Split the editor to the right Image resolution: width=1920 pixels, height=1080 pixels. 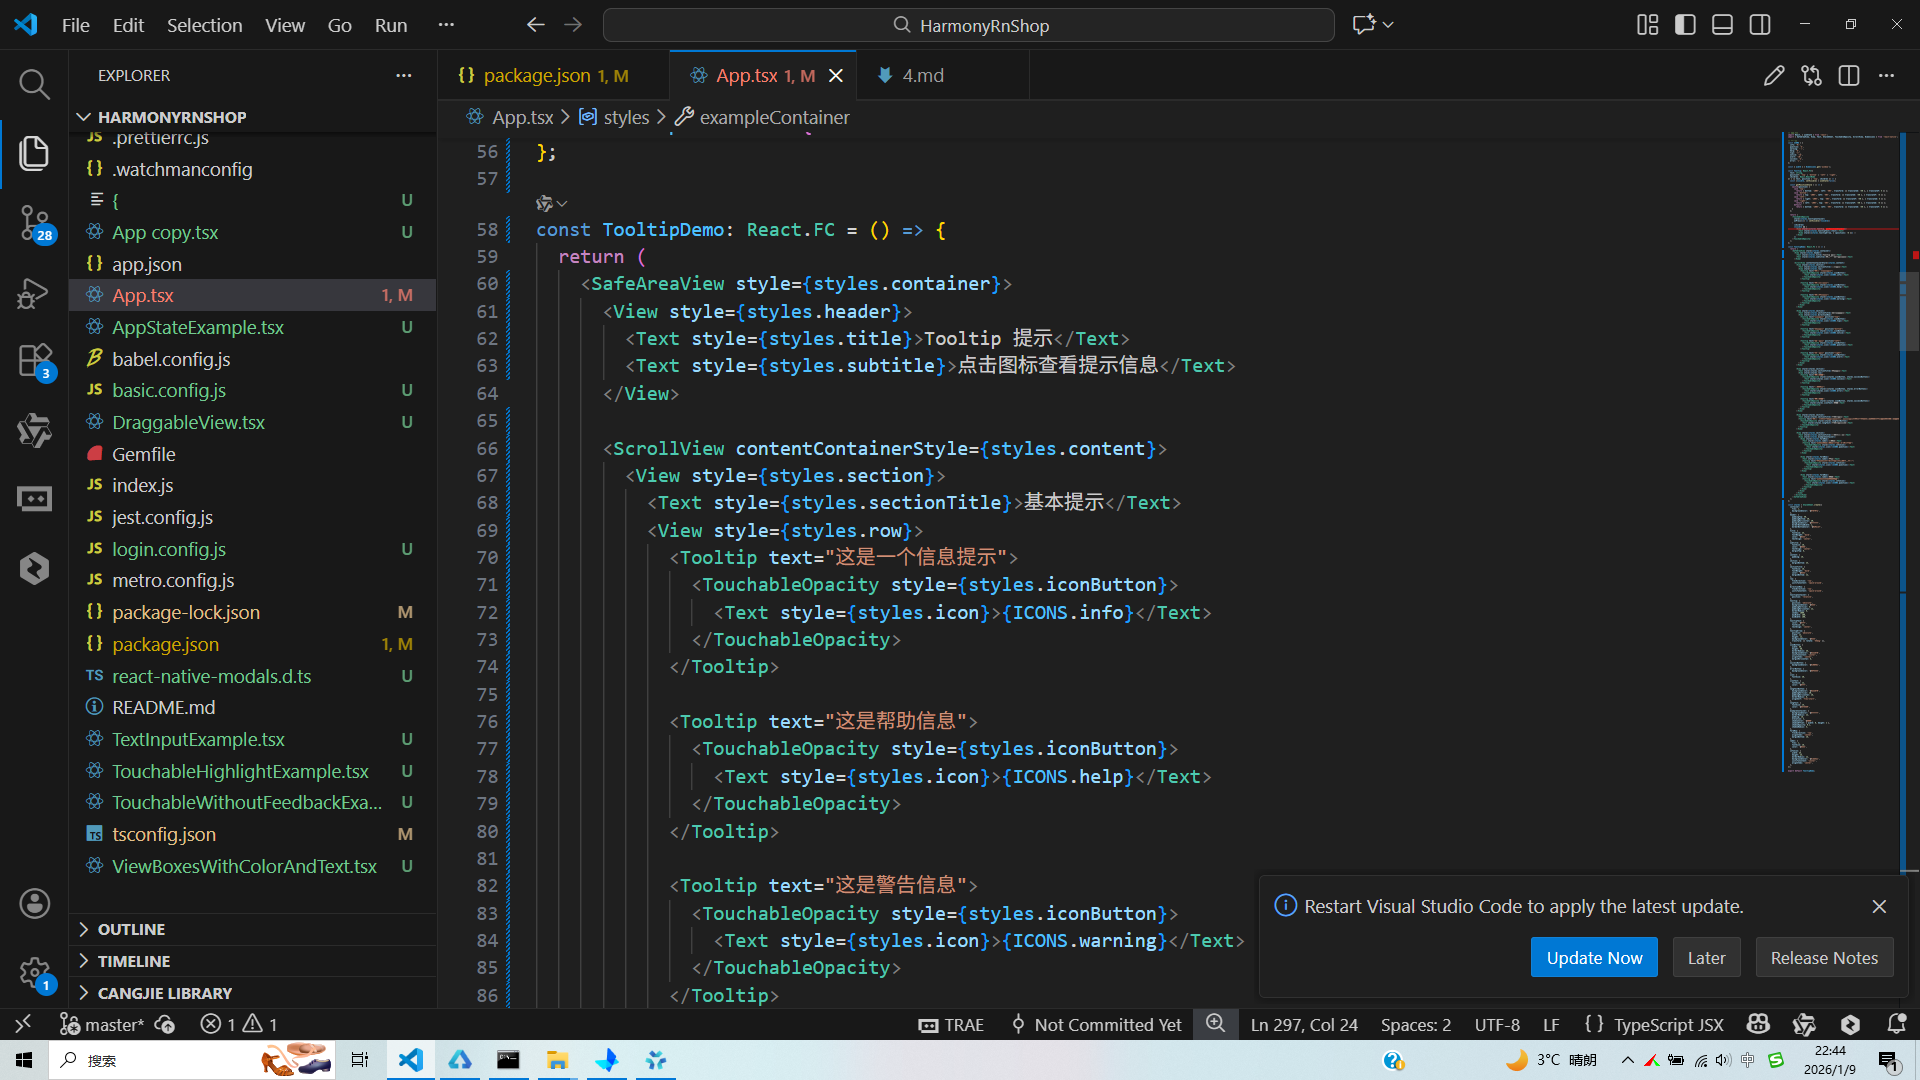coord(1849,76)
